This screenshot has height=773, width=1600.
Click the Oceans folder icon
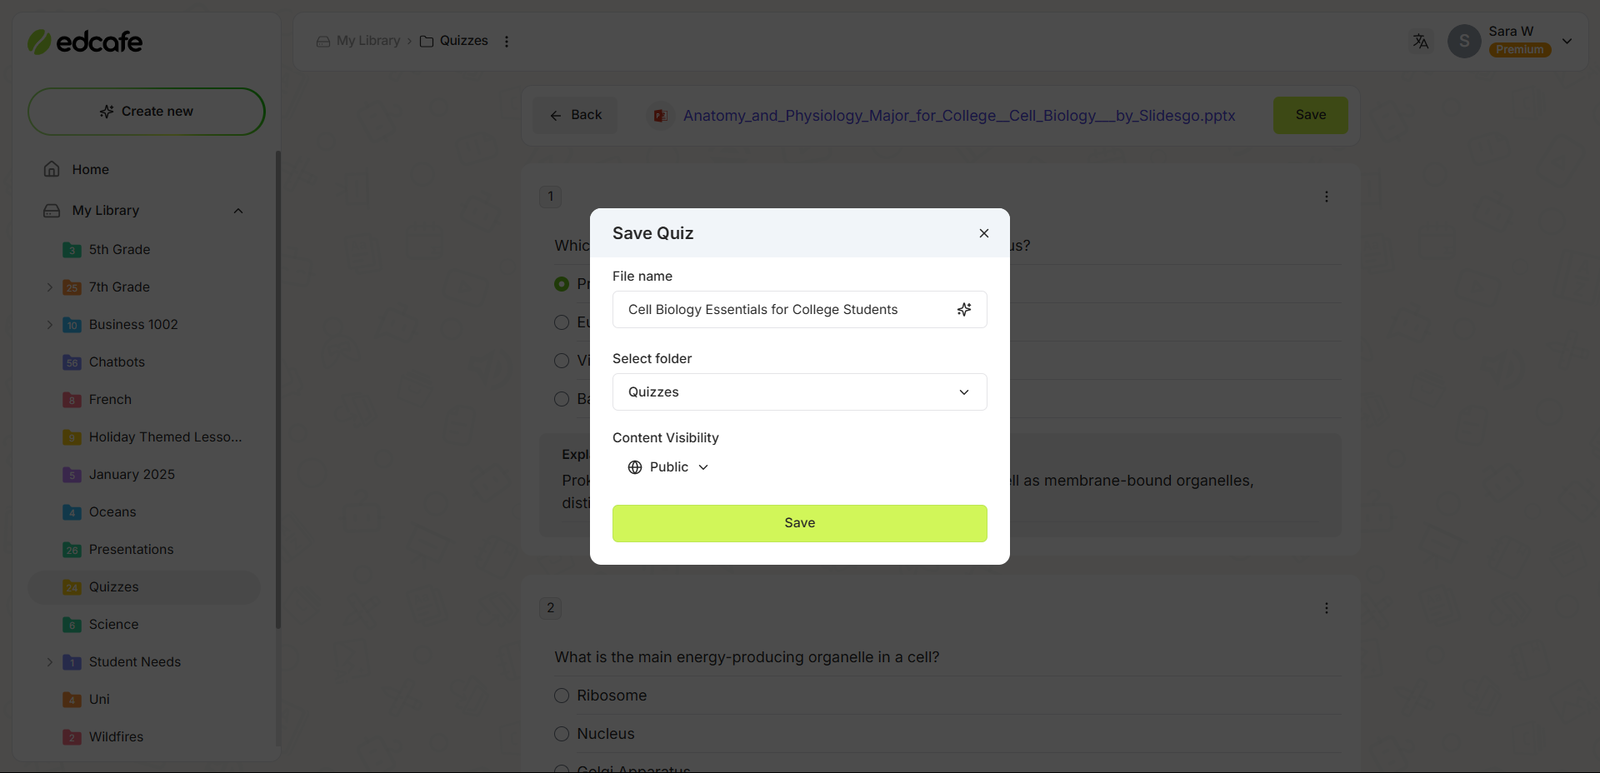72,512
